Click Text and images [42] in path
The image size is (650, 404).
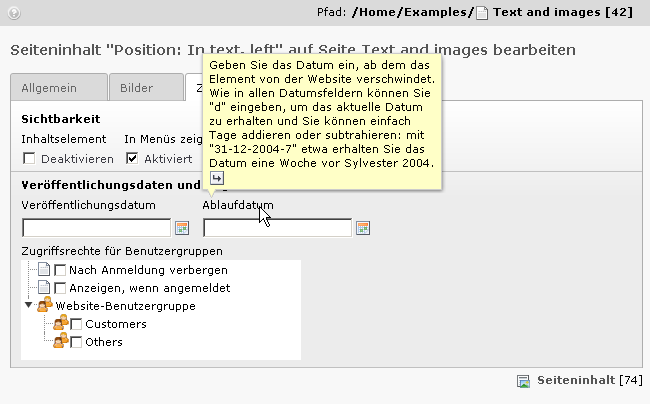(563, 12)
